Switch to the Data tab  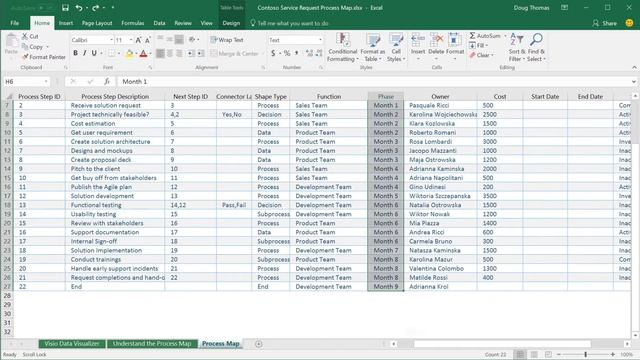[x=160, y=23]
